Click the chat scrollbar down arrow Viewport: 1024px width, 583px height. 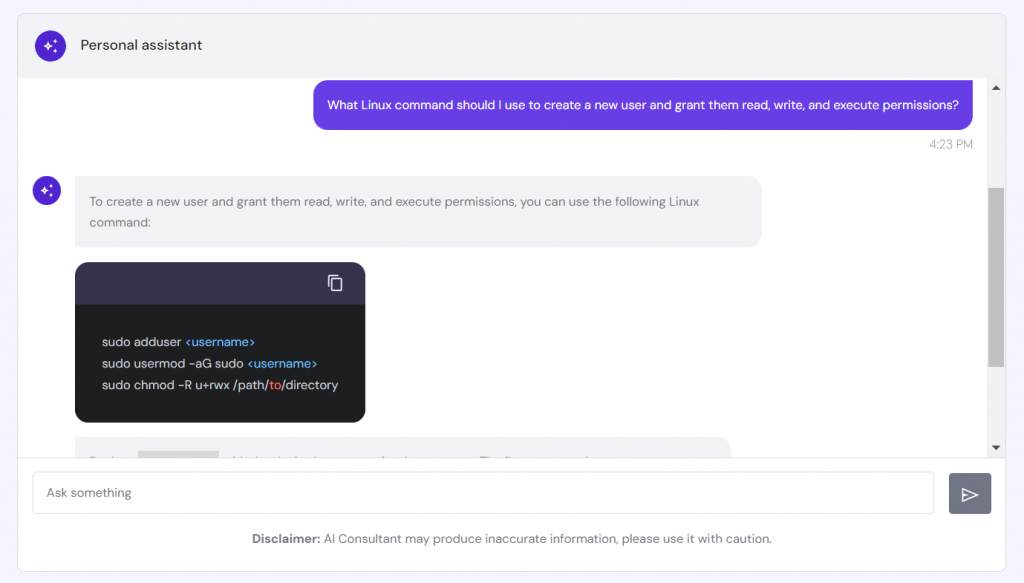995,447
